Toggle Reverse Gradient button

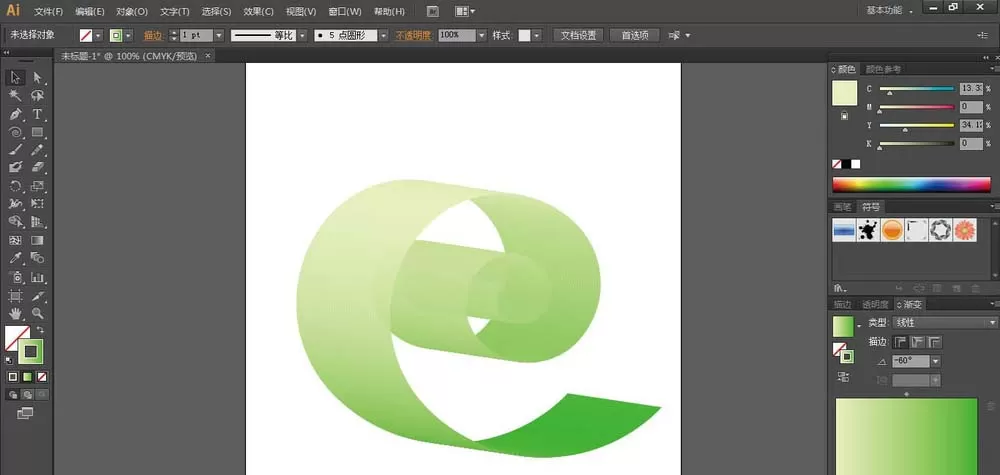[x=844, y=377]
